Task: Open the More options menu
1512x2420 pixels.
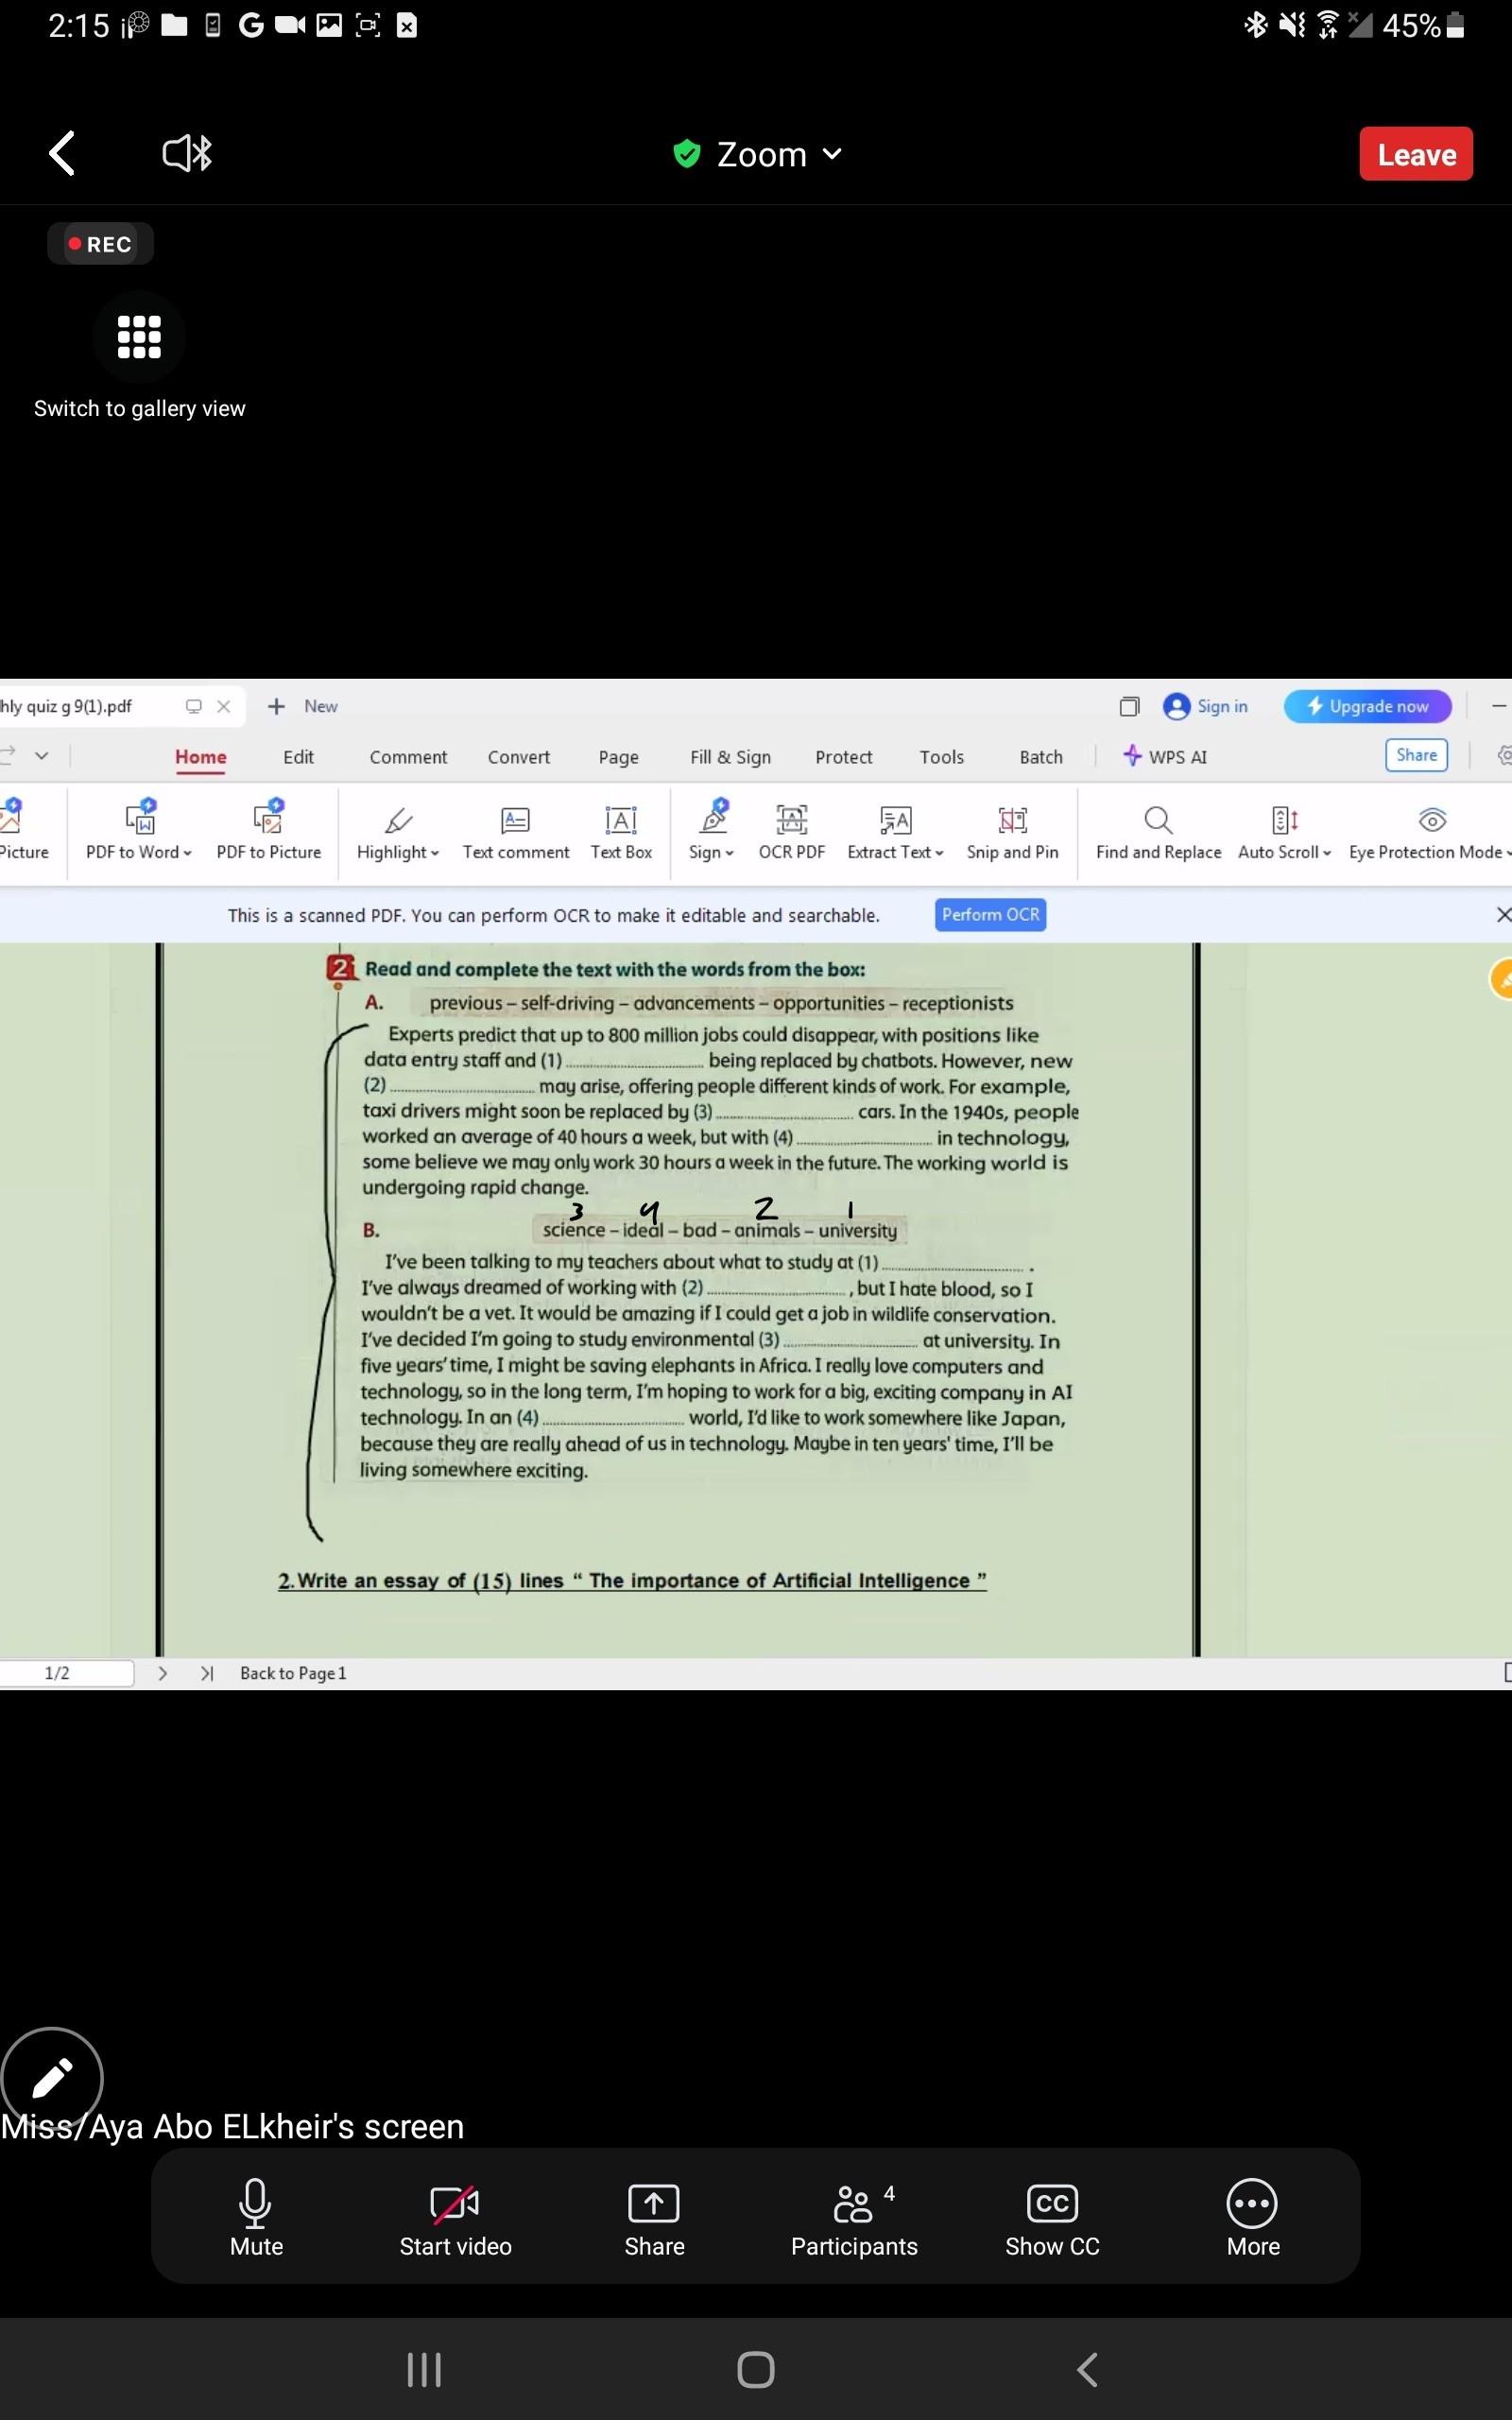Action: tap(1252, 2219)
